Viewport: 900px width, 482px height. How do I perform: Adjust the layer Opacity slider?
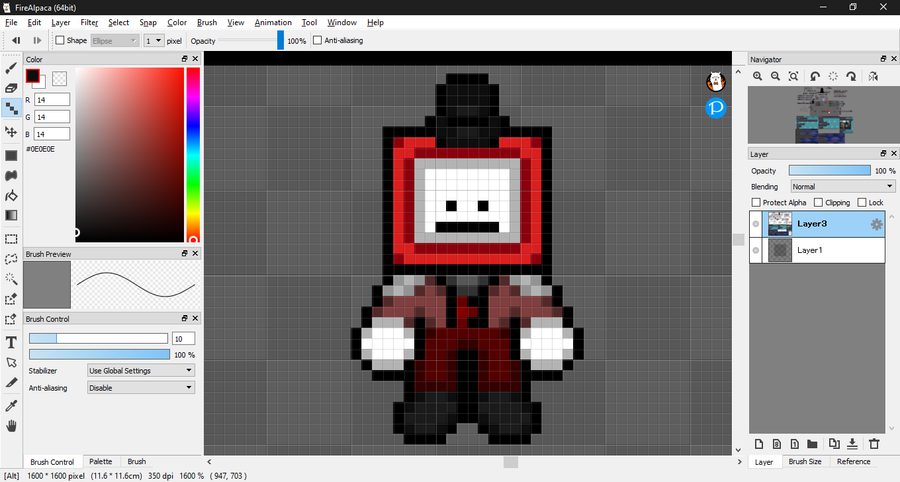829,170
